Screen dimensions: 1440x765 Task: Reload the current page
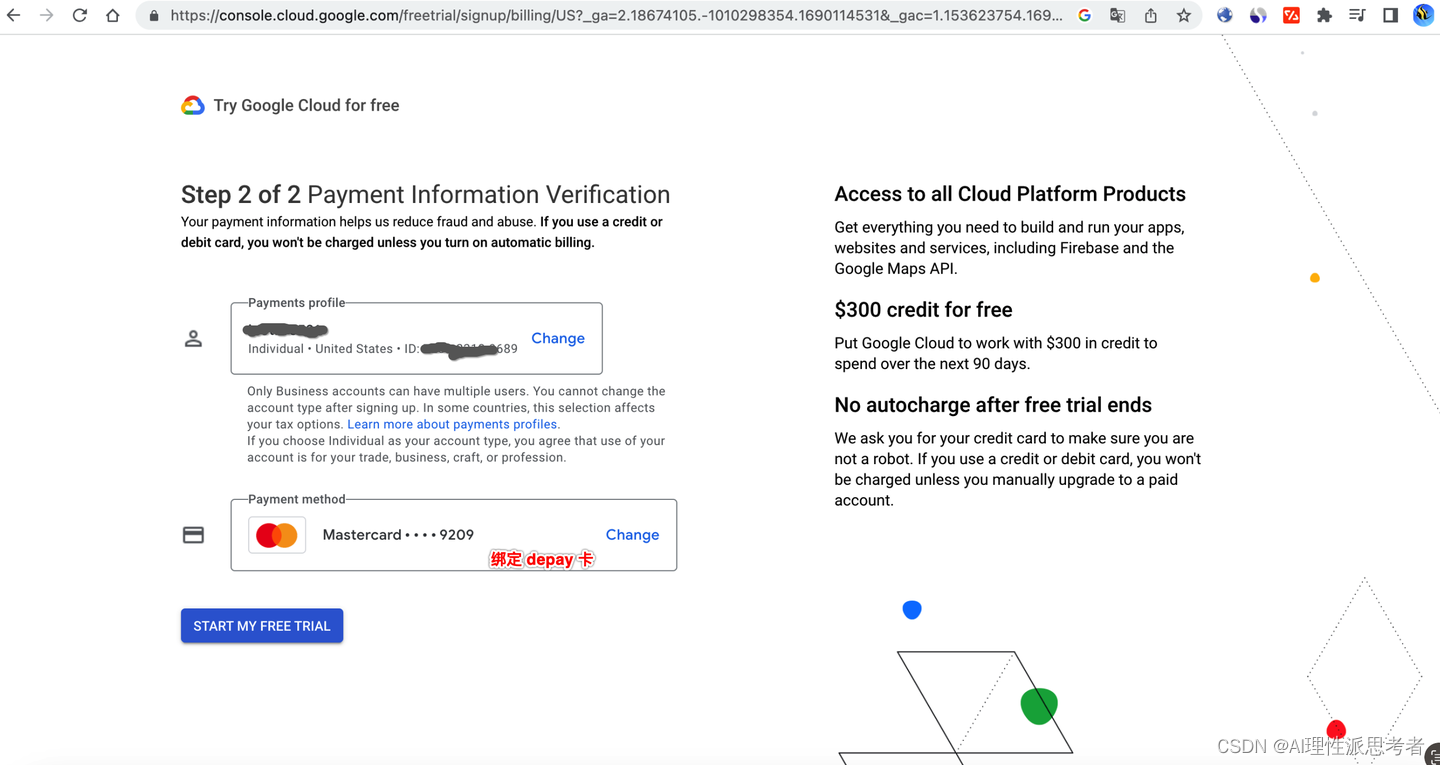(80, 16)
